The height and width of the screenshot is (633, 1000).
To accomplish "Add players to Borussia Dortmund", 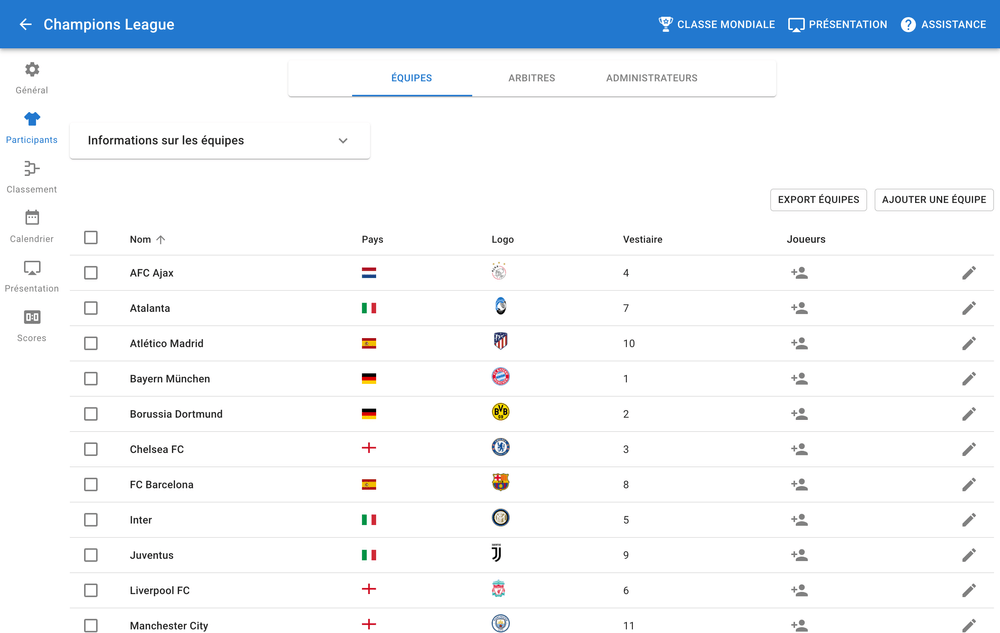I will [x=799, y=414].
